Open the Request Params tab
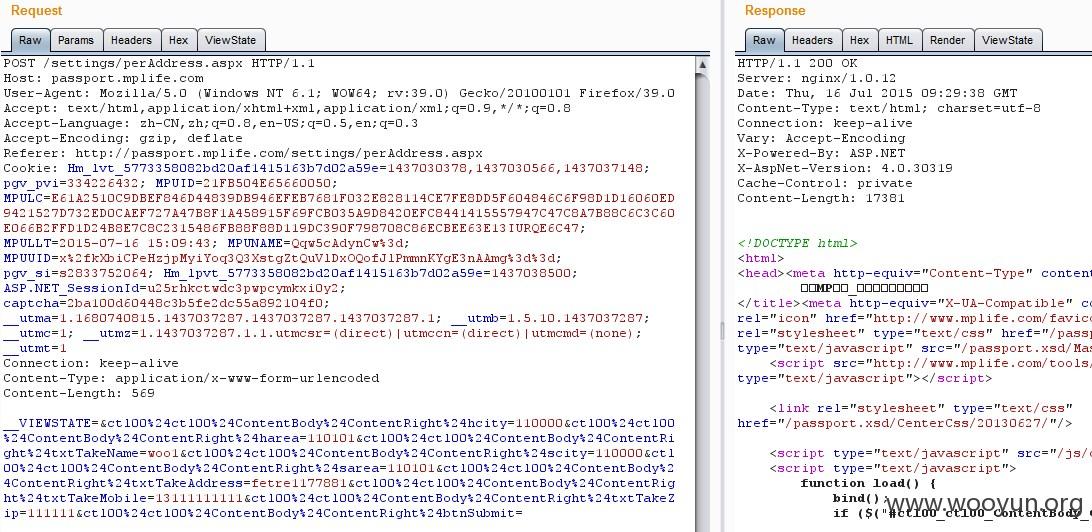The width and height of the screenshot is (1092, 532). pos(76,40)
